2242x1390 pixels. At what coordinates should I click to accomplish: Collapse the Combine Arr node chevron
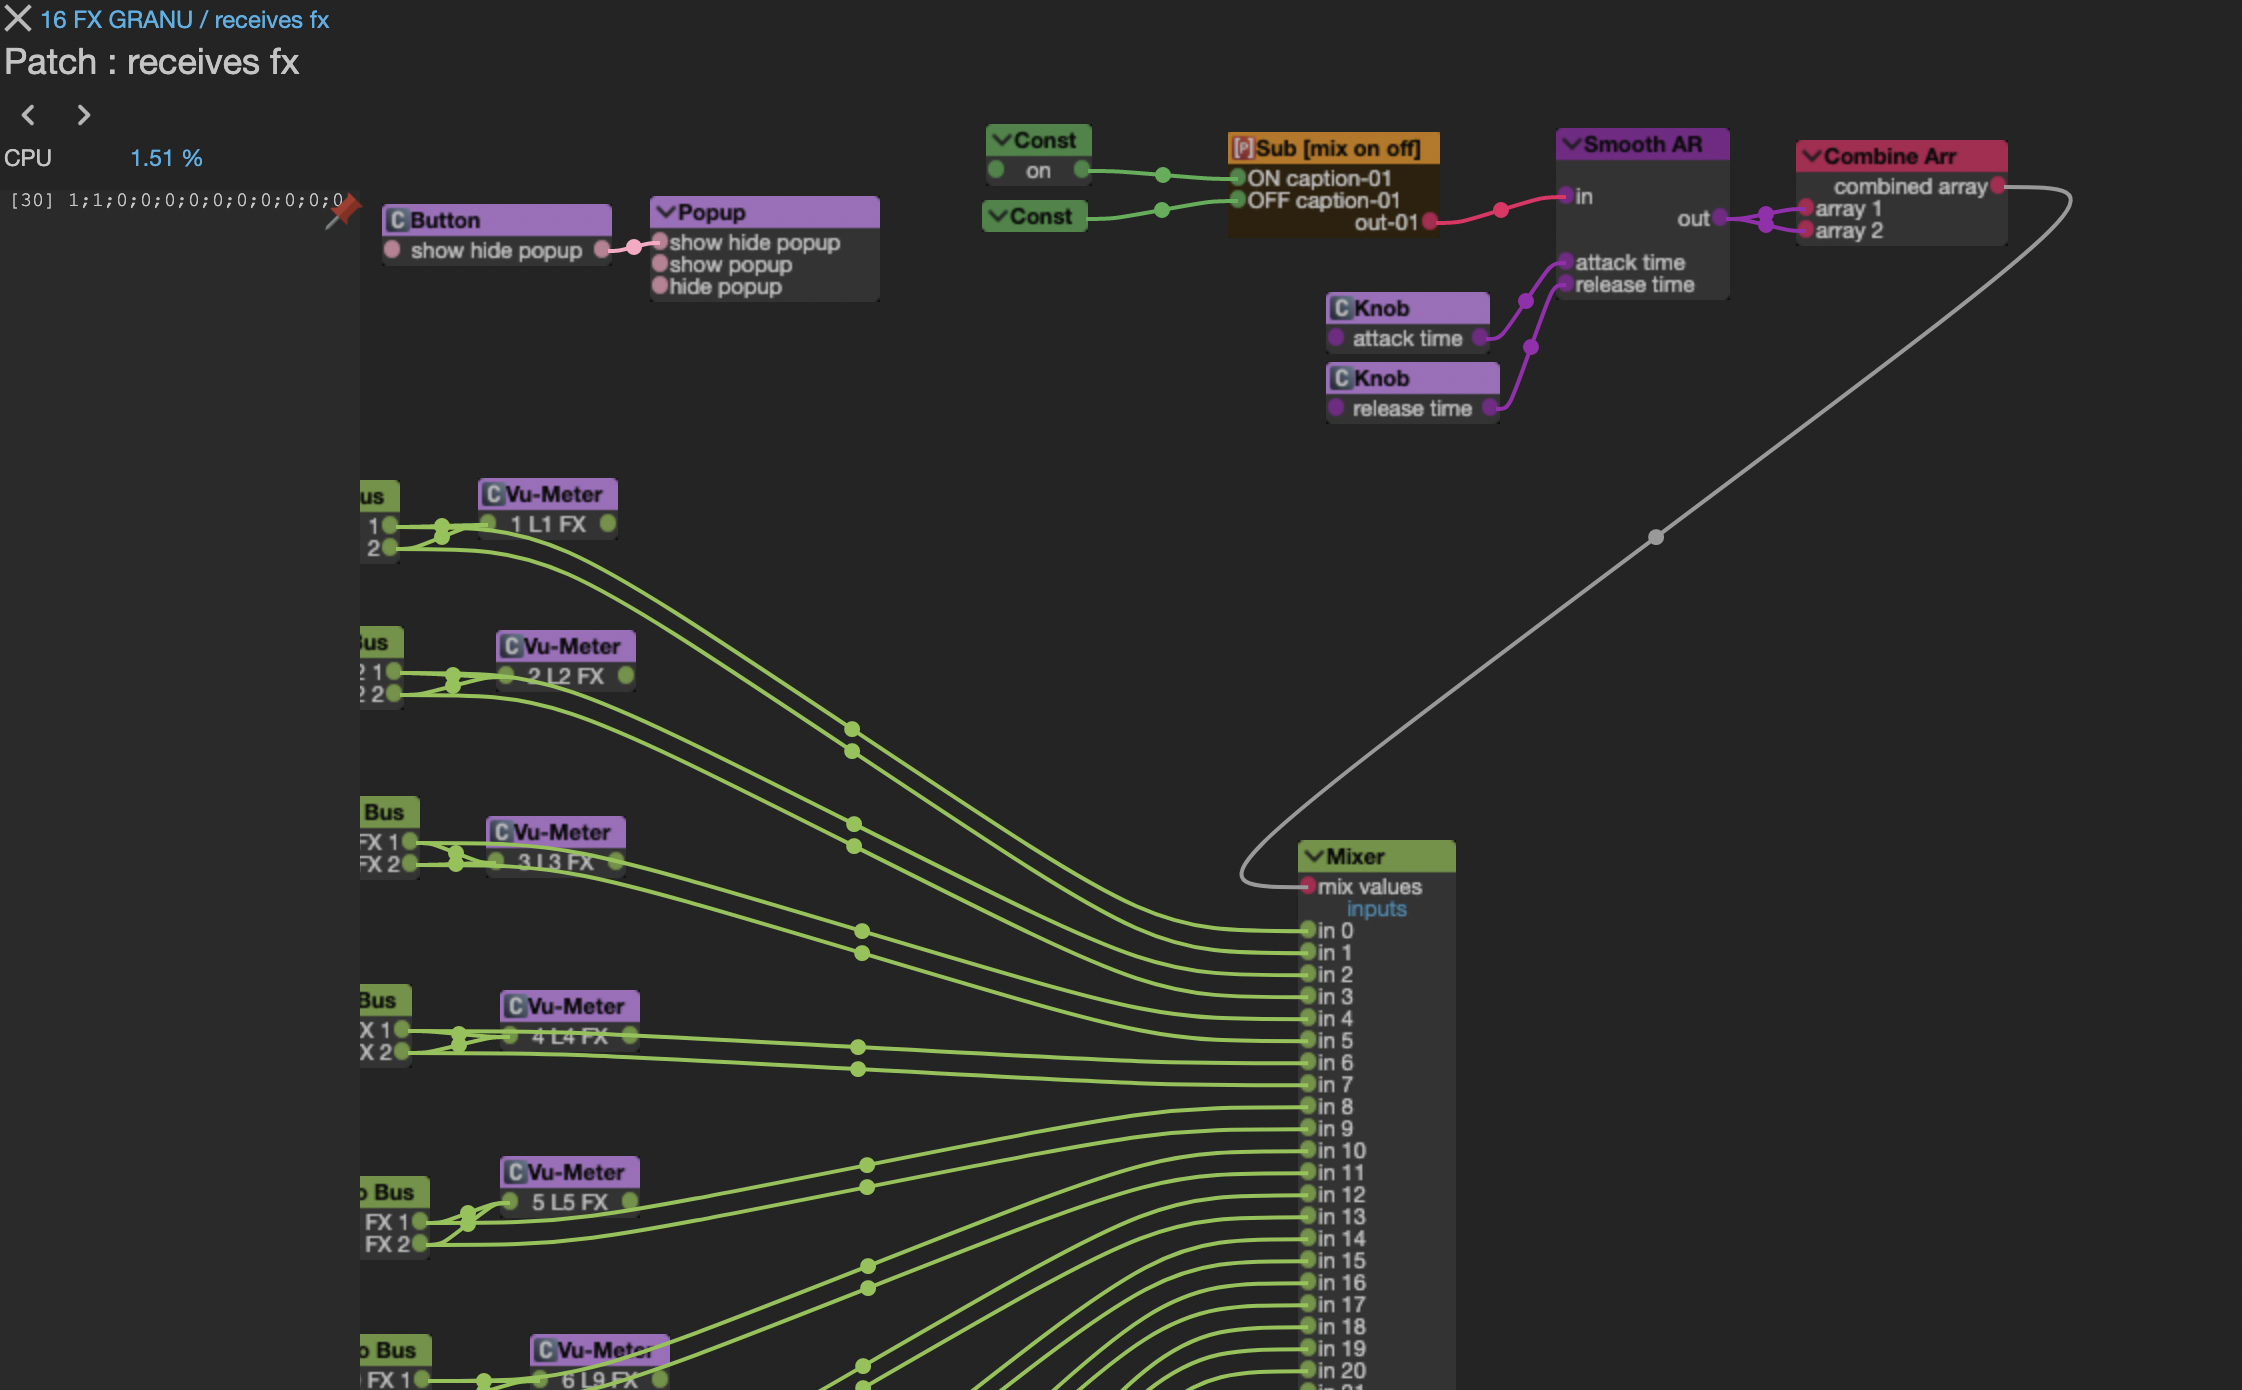click(1811, 156)
